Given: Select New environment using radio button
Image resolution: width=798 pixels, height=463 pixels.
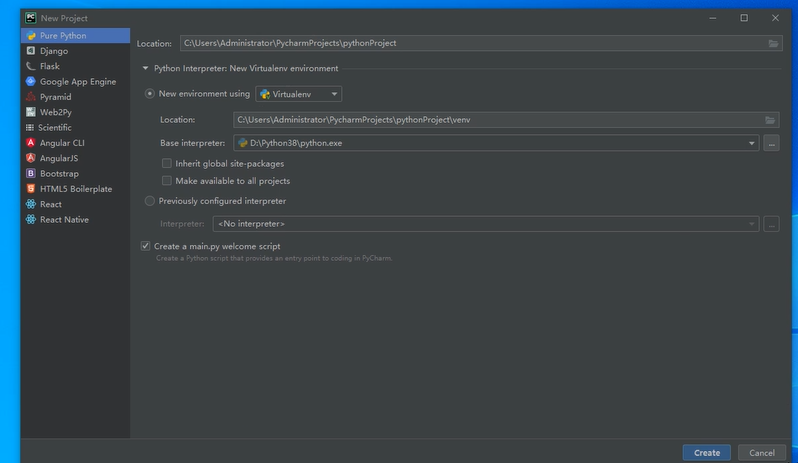Looking at the screenshot, I should pyautogui.click(x=150, y=94).
